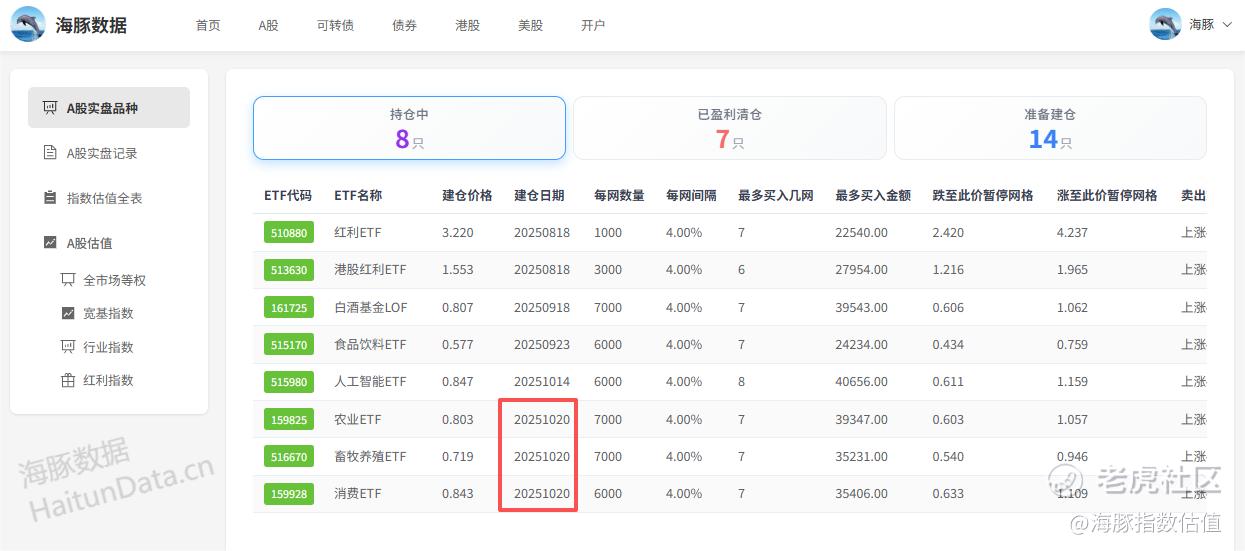
Task: Click the 涨至此价暂停网格 column header
Action: [1107, 196]
